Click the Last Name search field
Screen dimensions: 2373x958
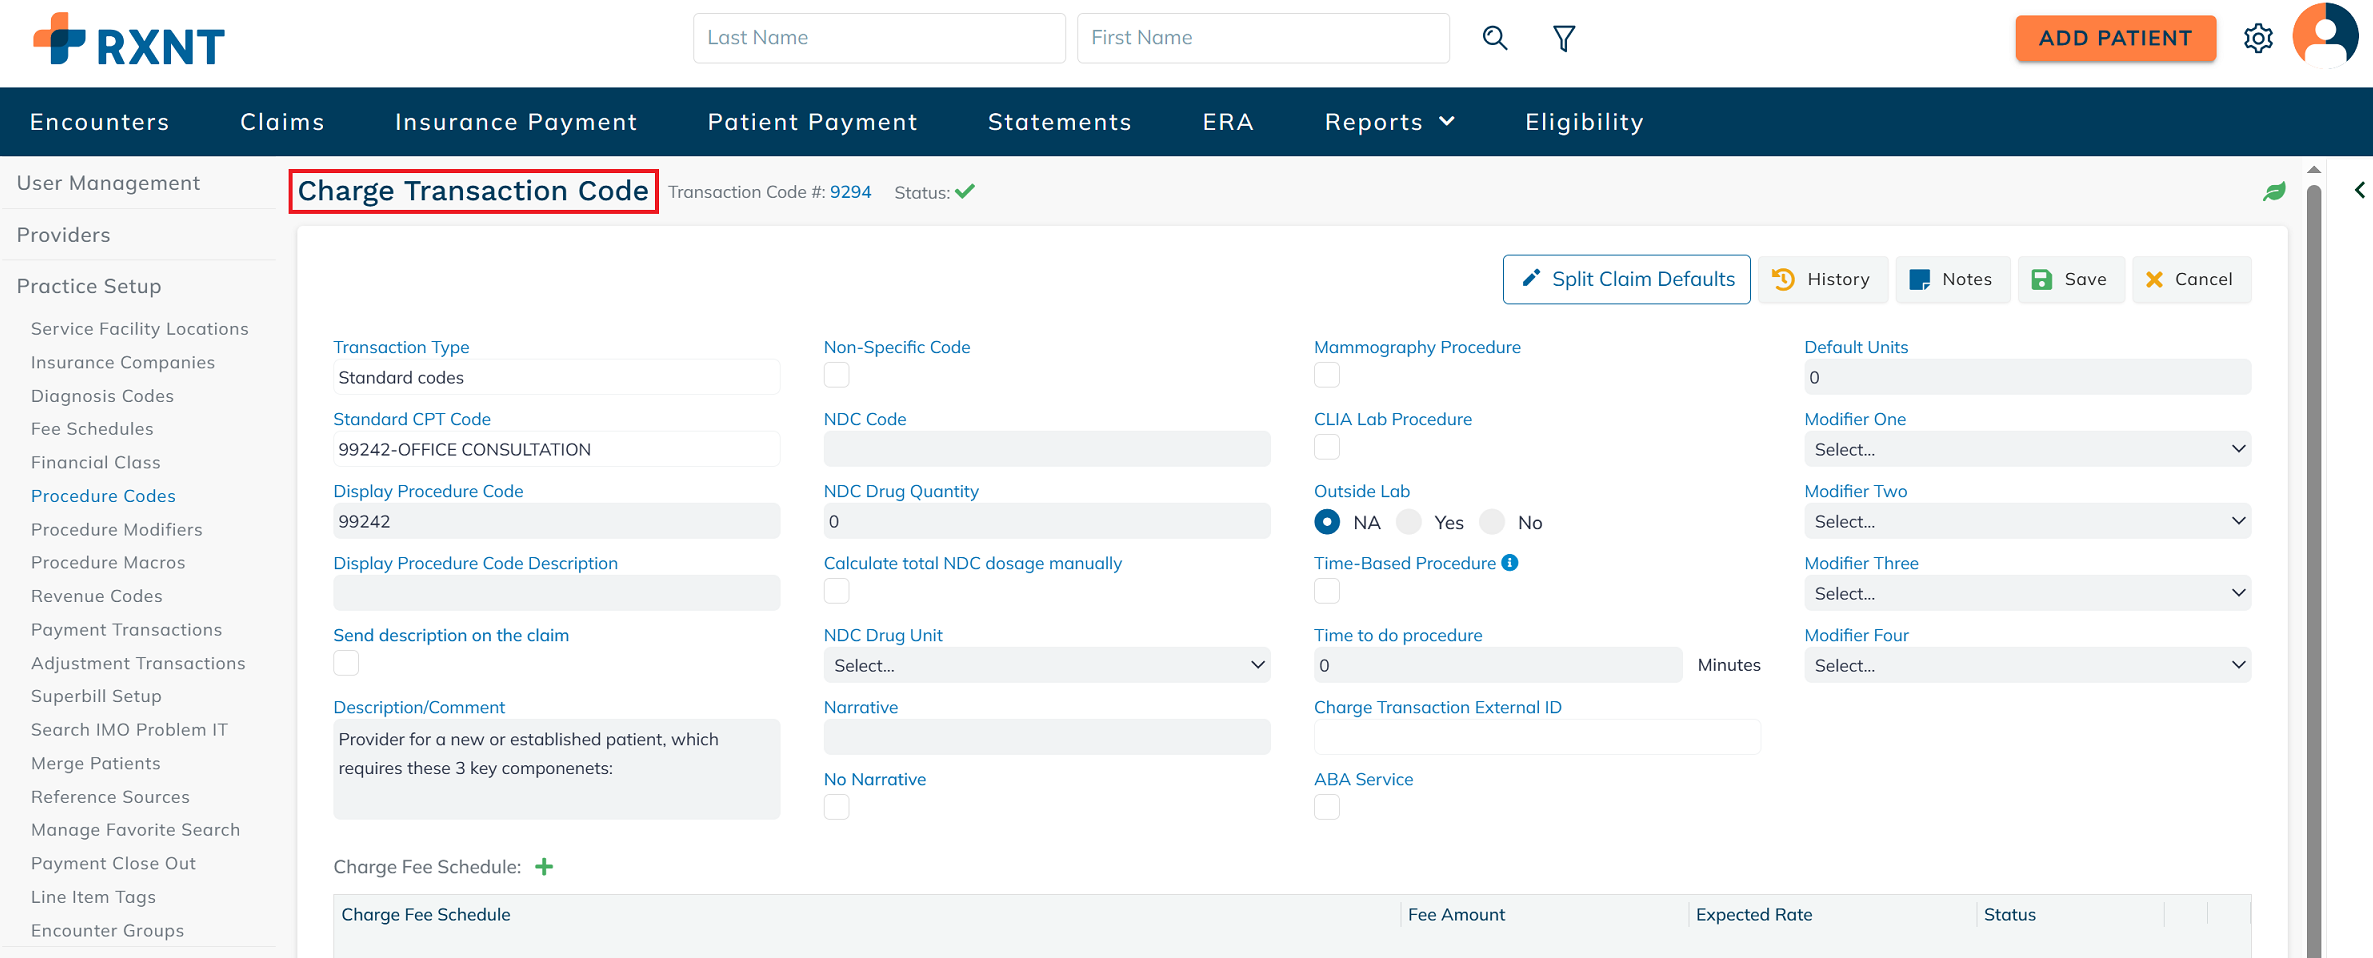pos(879,38)
